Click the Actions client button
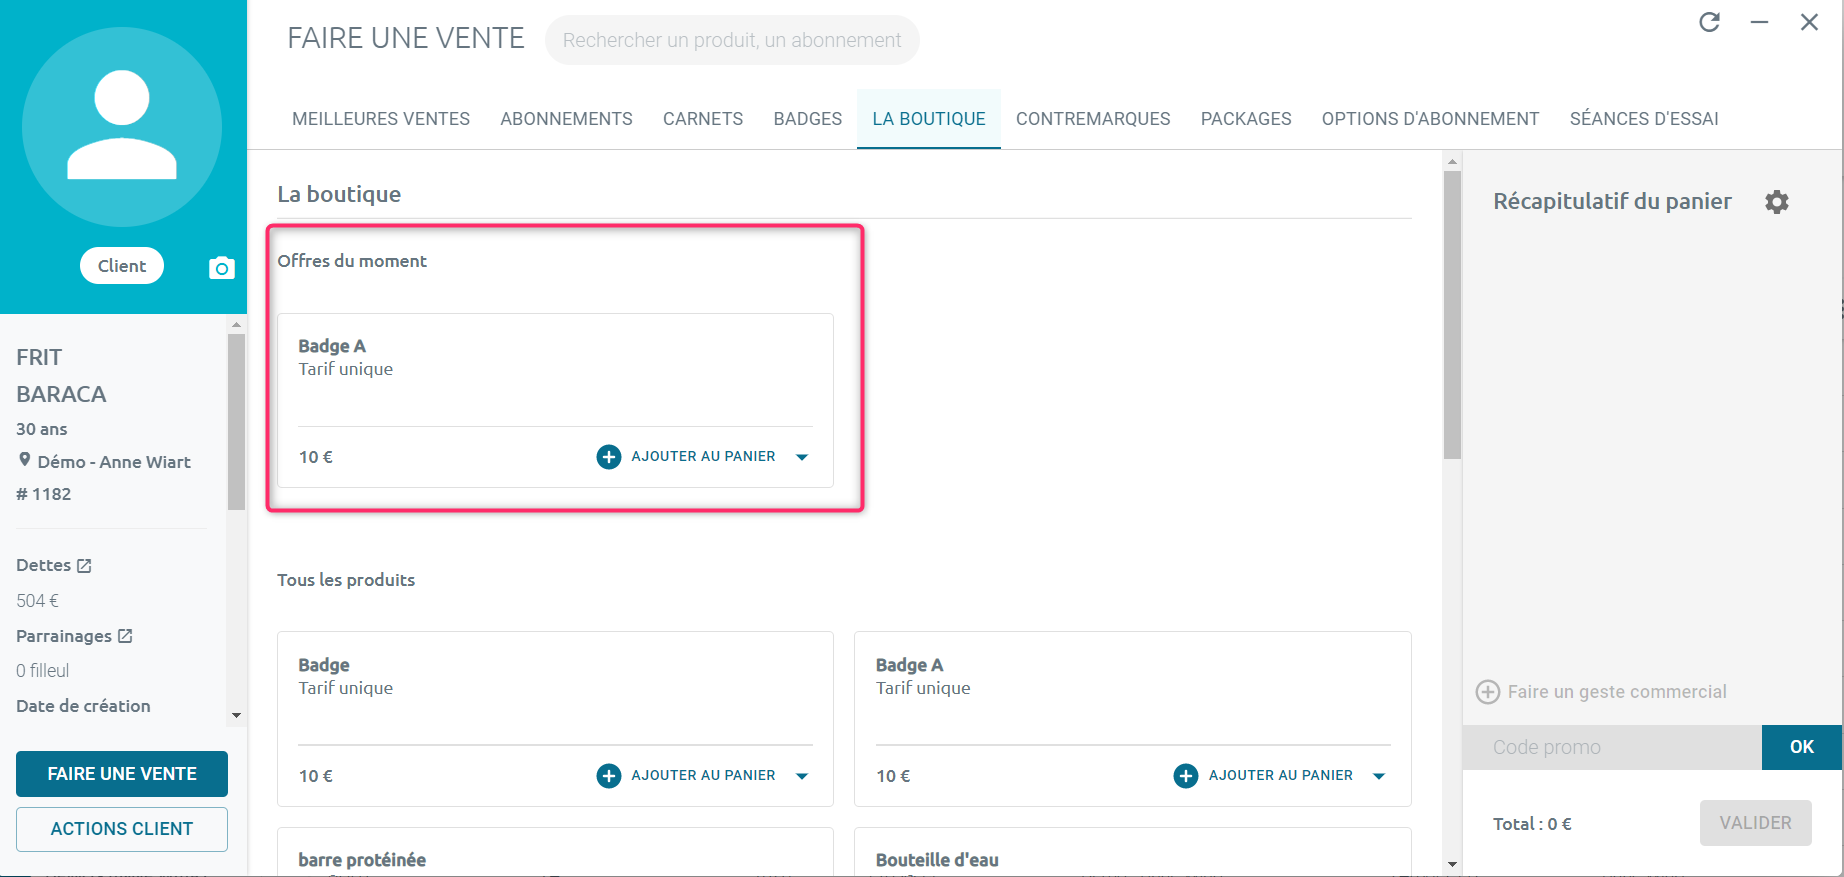Screen dimensions: 1844x877 122,829
